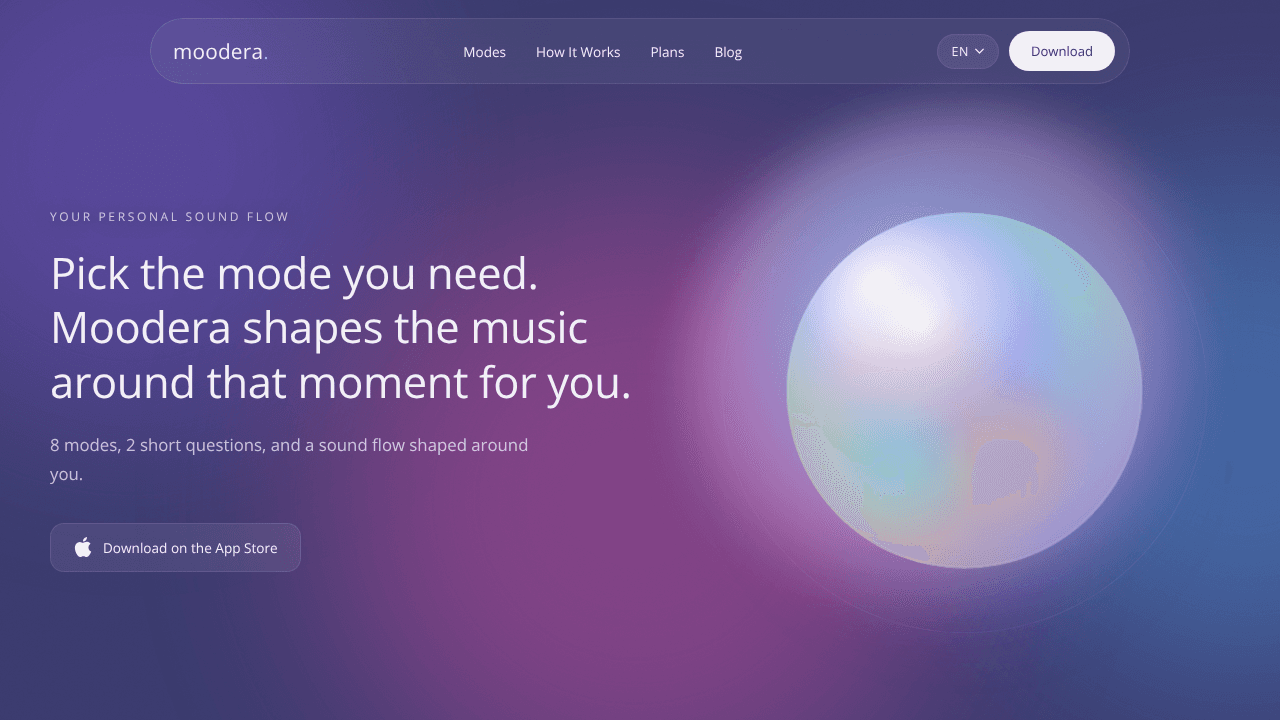
Task: Go to How It Works section
Action: tap(578, 52)
